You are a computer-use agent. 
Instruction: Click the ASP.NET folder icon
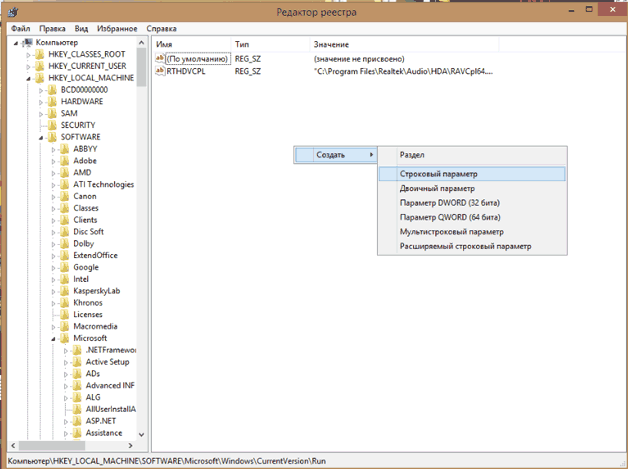coord(76,421)
